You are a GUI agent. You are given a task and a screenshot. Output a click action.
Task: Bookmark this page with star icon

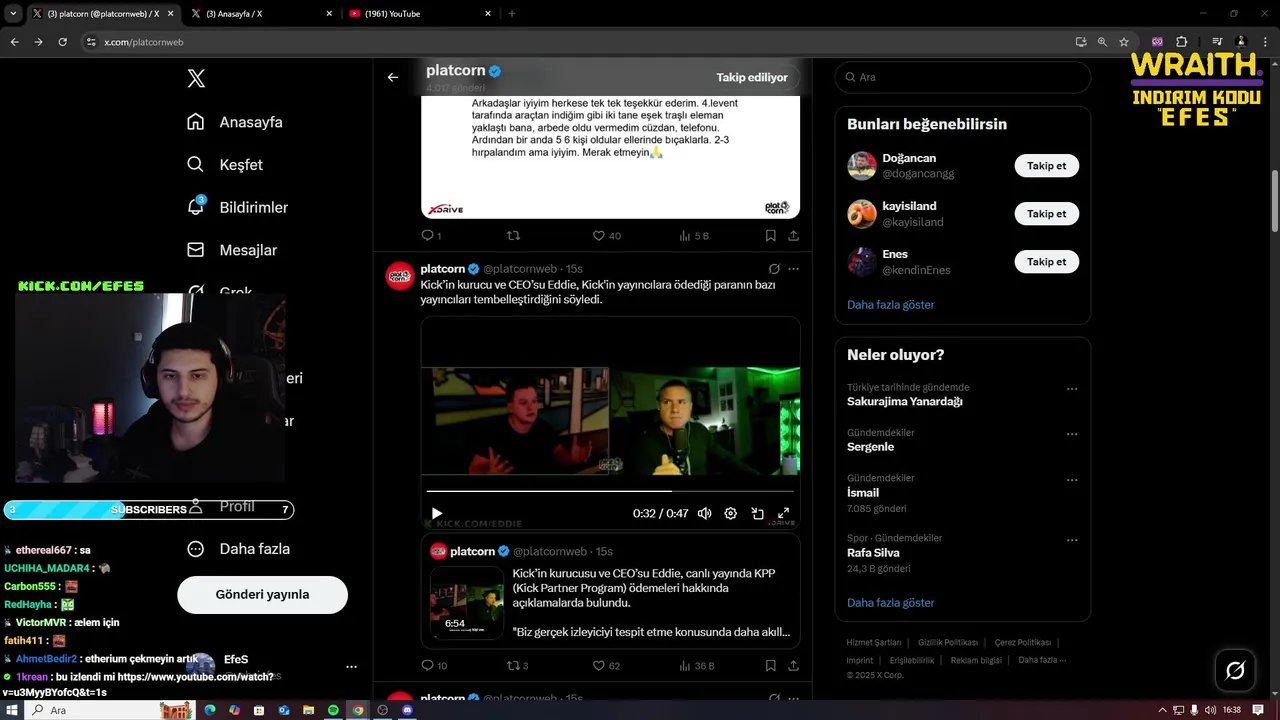point(1124,42)
